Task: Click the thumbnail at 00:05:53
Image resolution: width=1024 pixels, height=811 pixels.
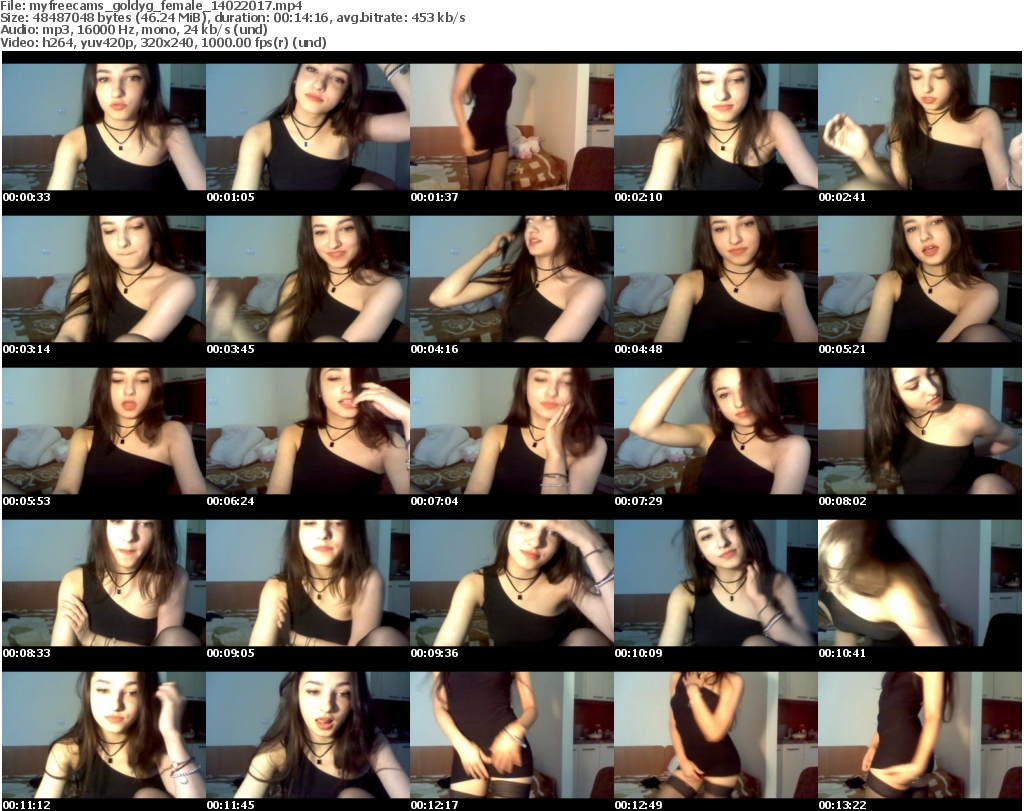Action: point(104,431)
